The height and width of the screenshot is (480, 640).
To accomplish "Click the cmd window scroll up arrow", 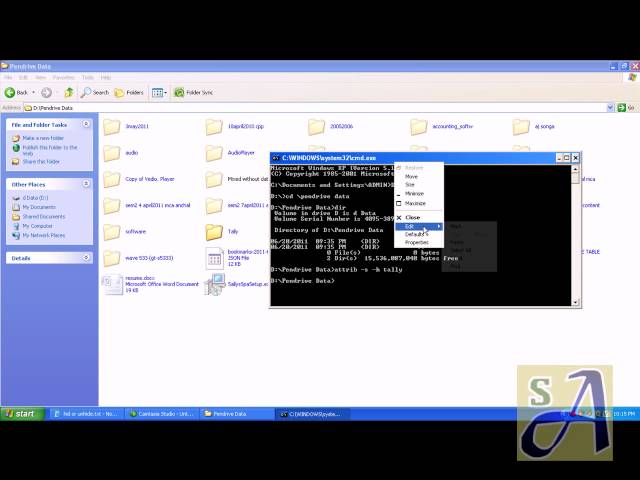I will pyautogui.click(x=576, y=169).
